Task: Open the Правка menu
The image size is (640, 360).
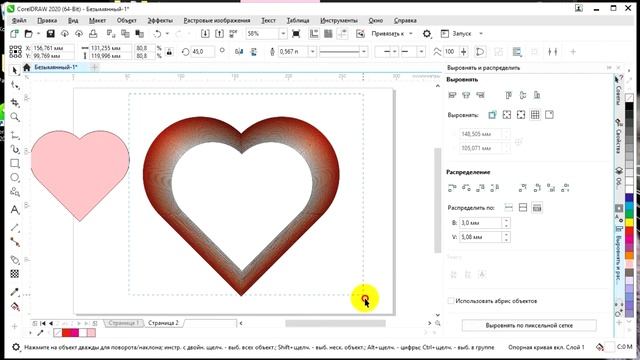Action: (x=47, y=20)
